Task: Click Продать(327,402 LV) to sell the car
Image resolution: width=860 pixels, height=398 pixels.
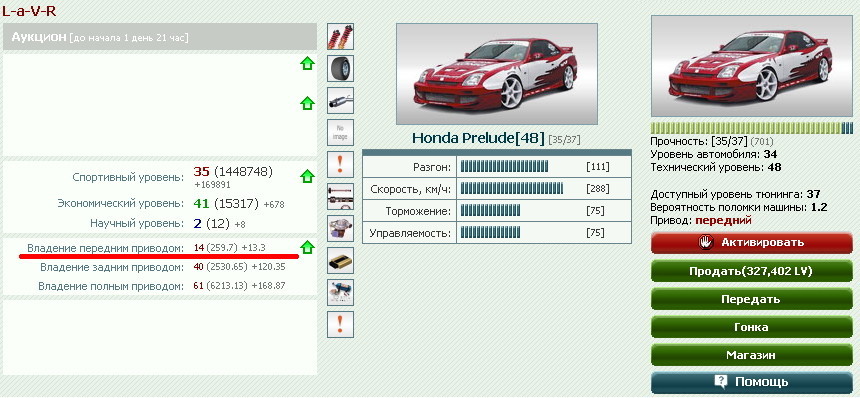Action: (x=752, y=271)
